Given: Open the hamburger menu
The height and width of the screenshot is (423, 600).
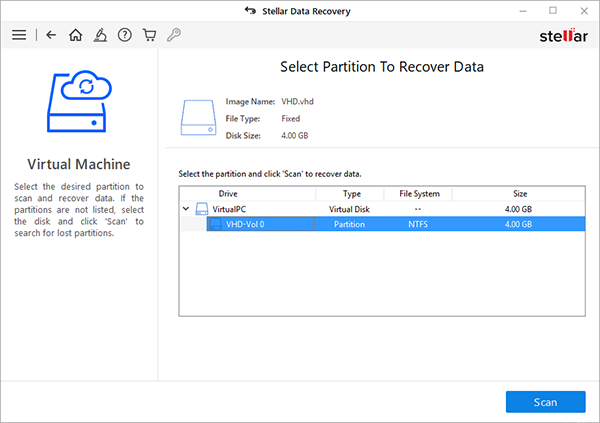Looking at the screenshot, I should (x=19, y=35).
